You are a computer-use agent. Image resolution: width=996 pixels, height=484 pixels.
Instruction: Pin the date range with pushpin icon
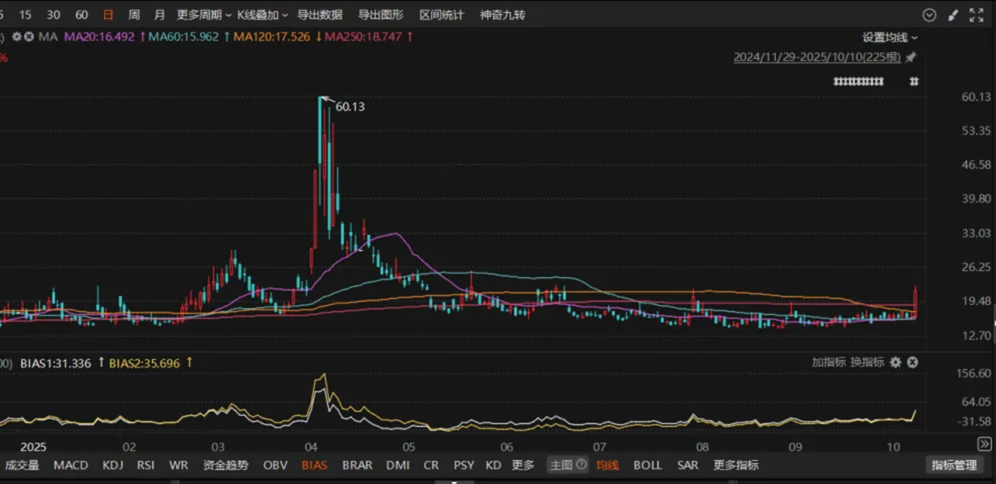pos(911,58)
